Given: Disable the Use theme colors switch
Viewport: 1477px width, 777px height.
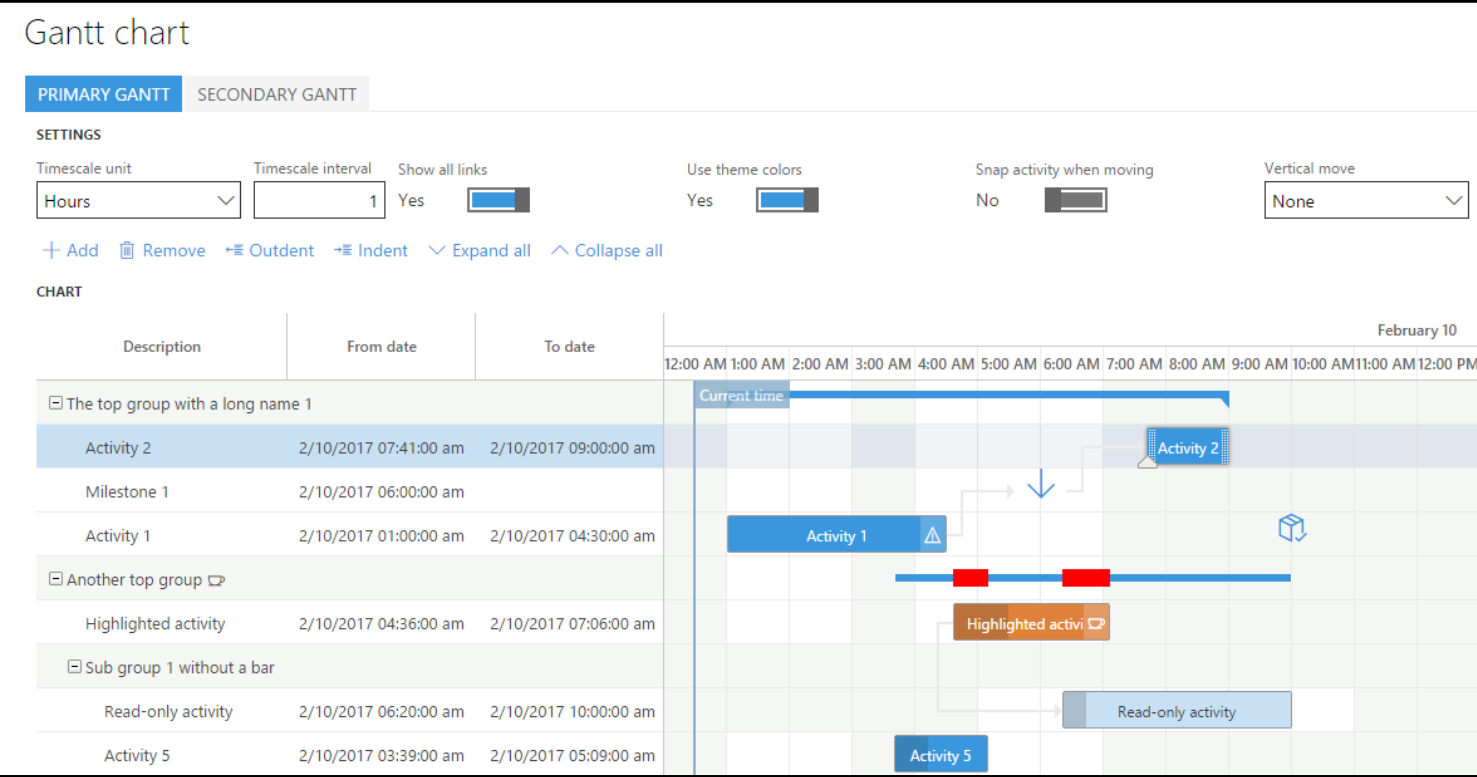Looking at the screenshot, I should (x=787, y=200).
